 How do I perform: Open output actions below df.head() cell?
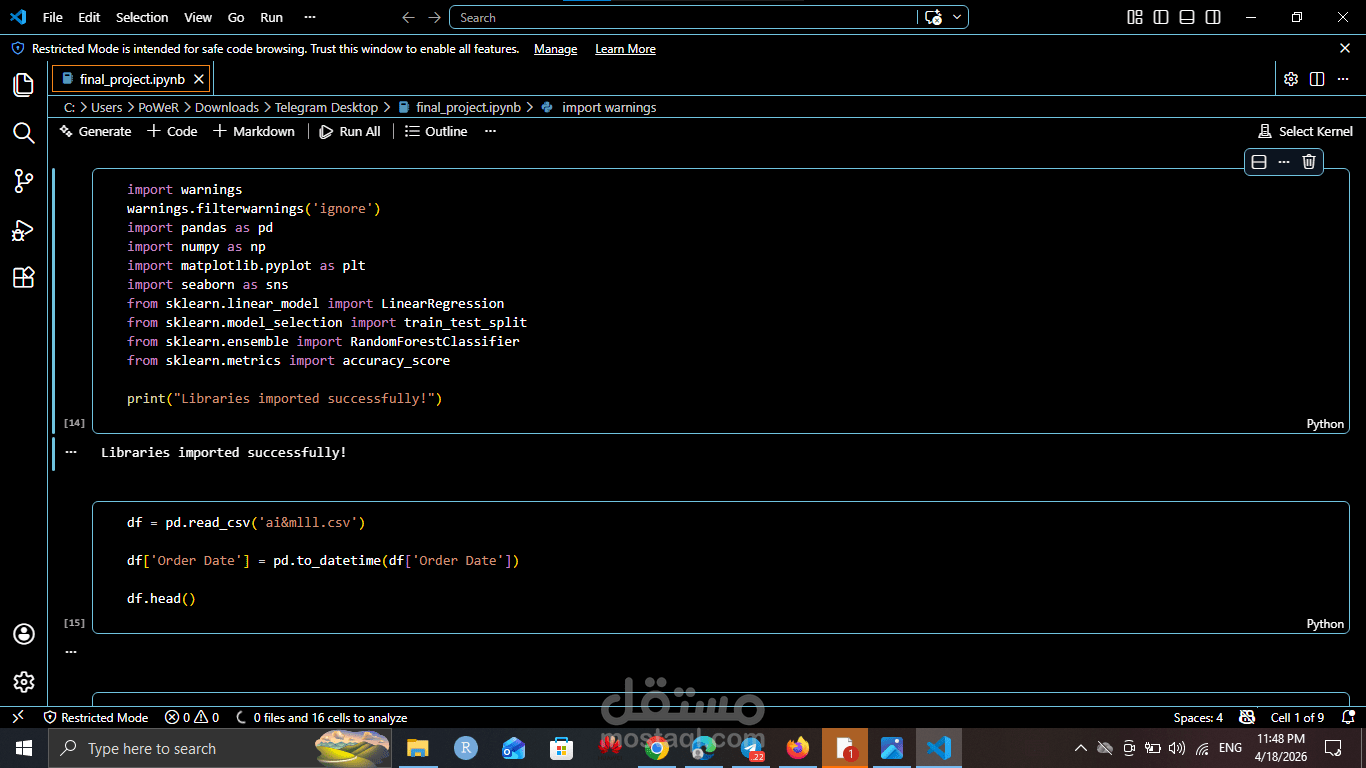pos(71,652)
